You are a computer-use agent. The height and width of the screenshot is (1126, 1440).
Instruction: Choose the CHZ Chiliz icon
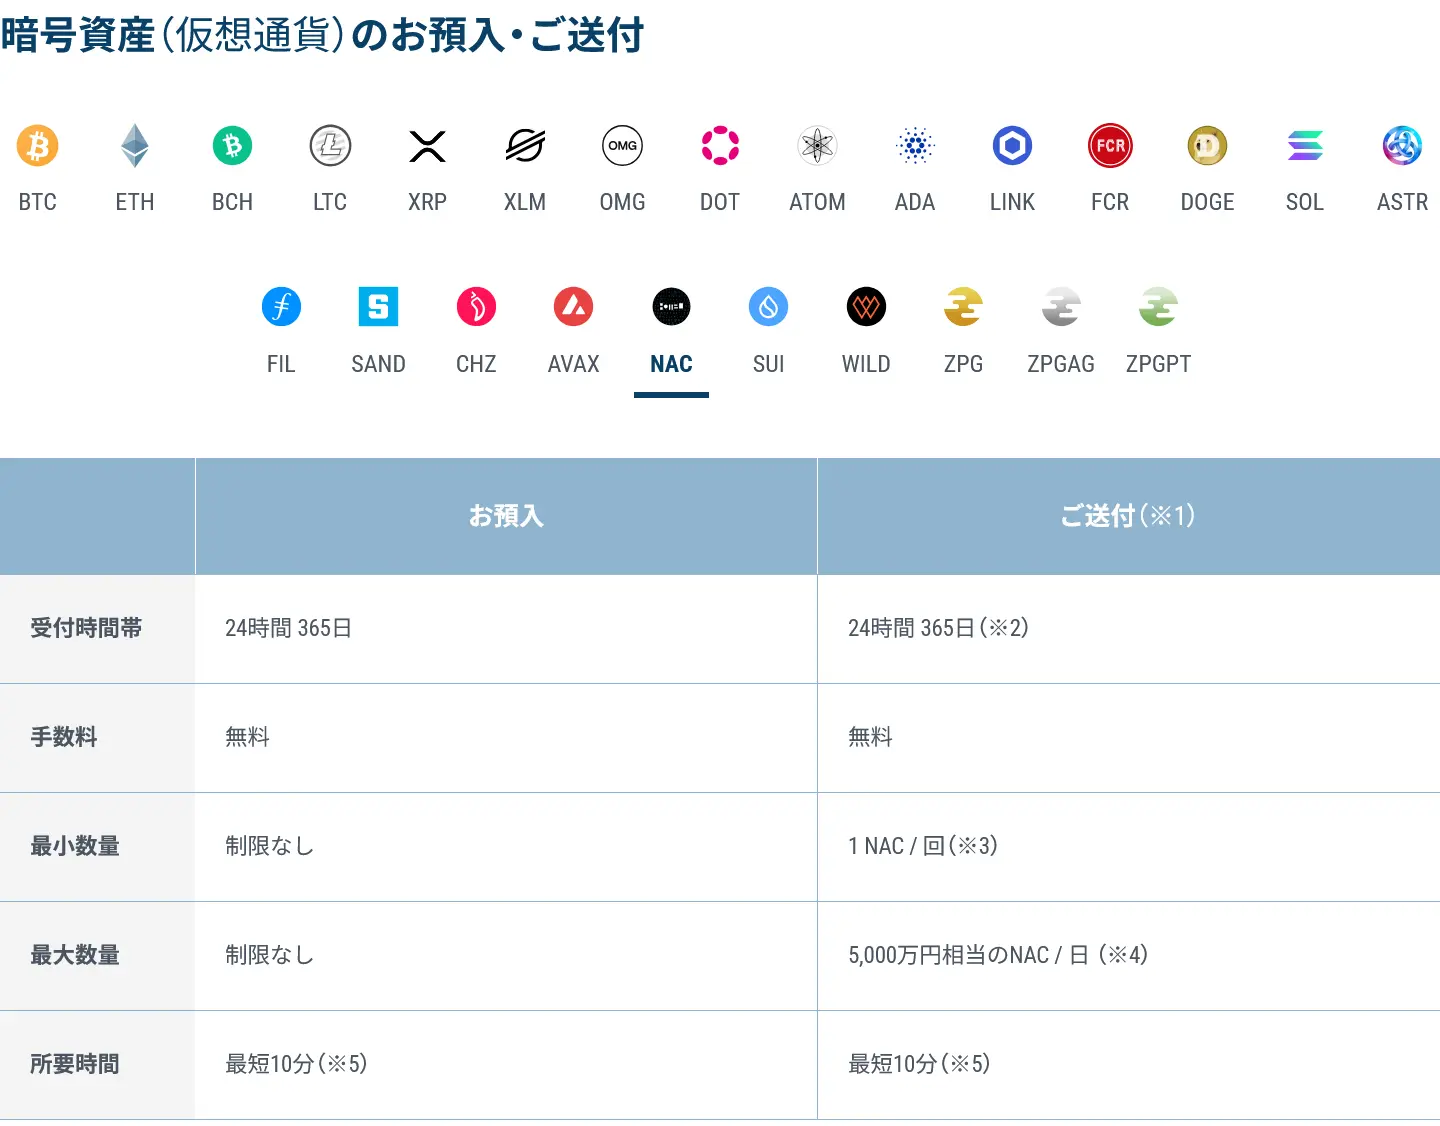click(x=476, y=306)
